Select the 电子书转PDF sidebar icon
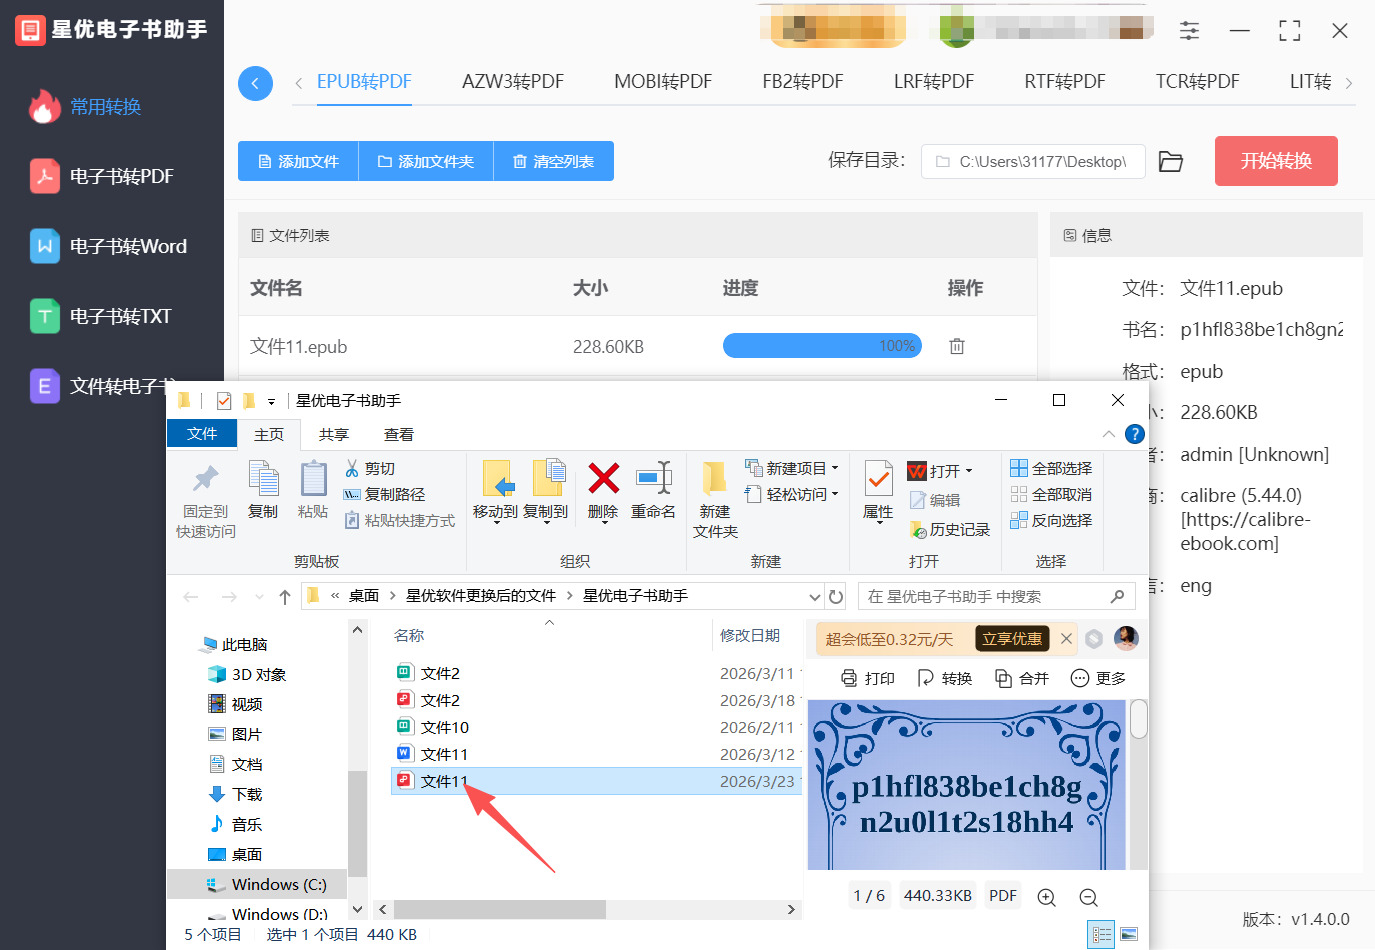1375x950 pixels. click(44, 176)
